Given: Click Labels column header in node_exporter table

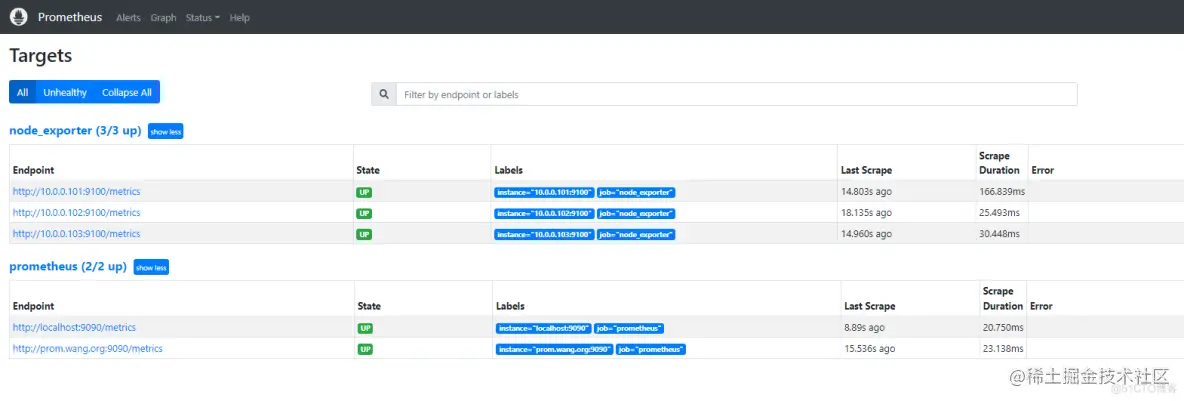Looking at the screenshot, I should pos(508,171).
